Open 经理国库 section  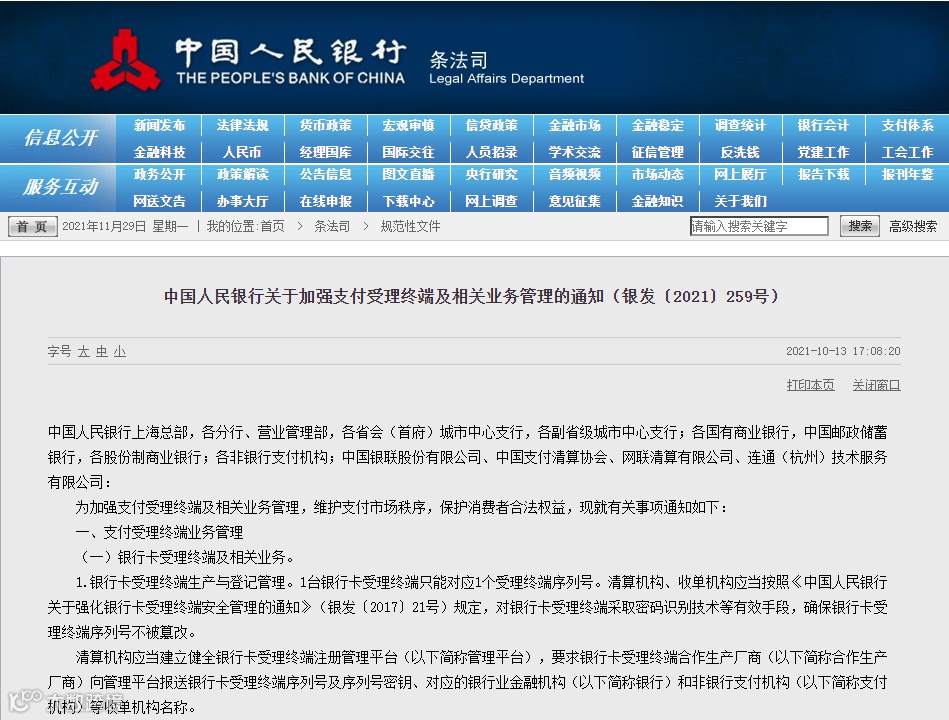pyautogui.click(x=325, y=152)
